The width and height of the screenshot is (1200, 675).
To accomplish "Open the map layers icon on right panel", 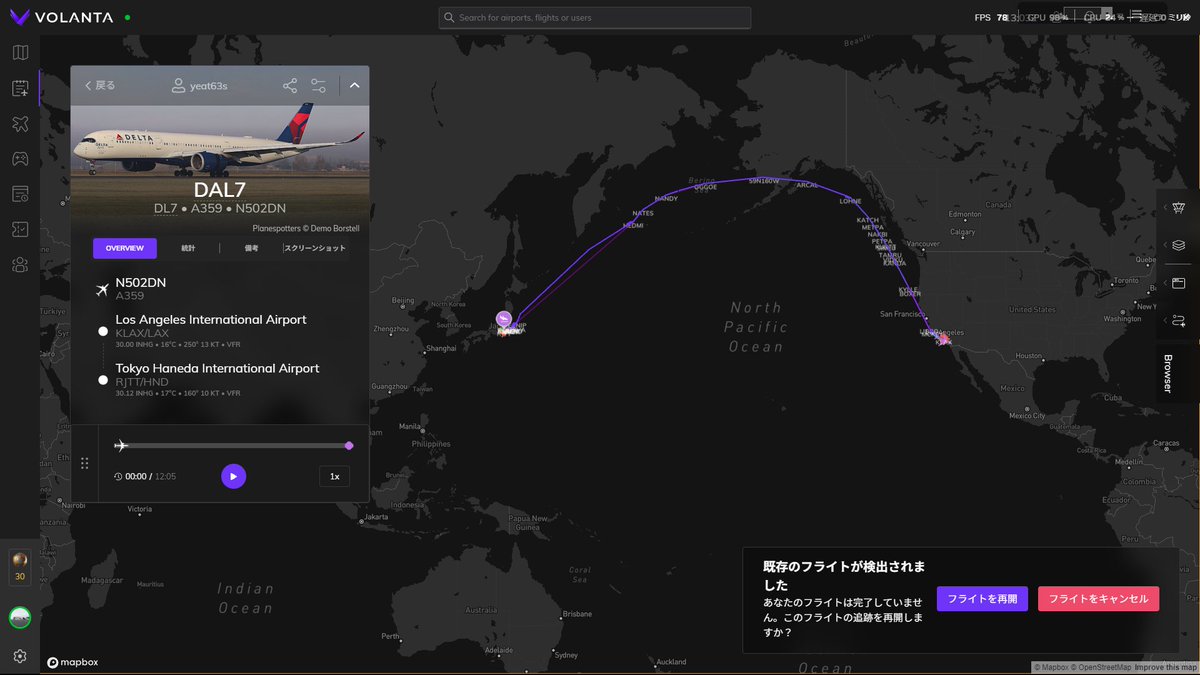I will [1179, 245].
